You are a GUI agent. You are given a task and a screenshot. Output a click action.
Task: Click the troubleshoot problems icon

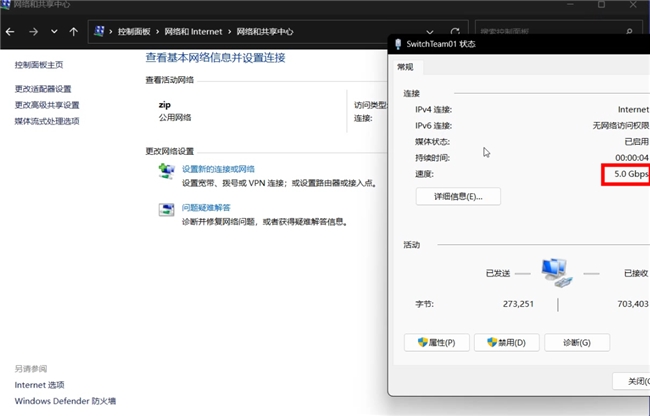167,210
